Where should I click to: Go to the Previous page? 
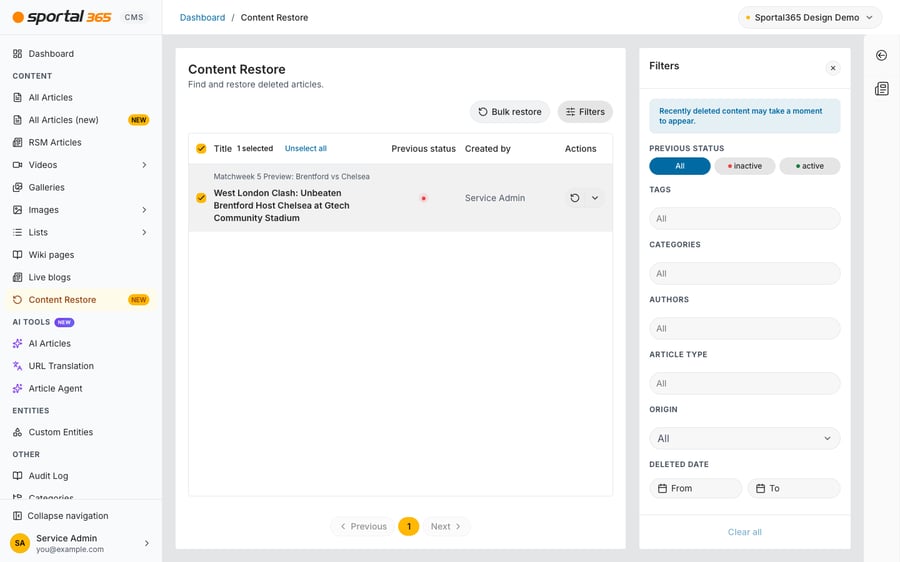coord(363,526)
